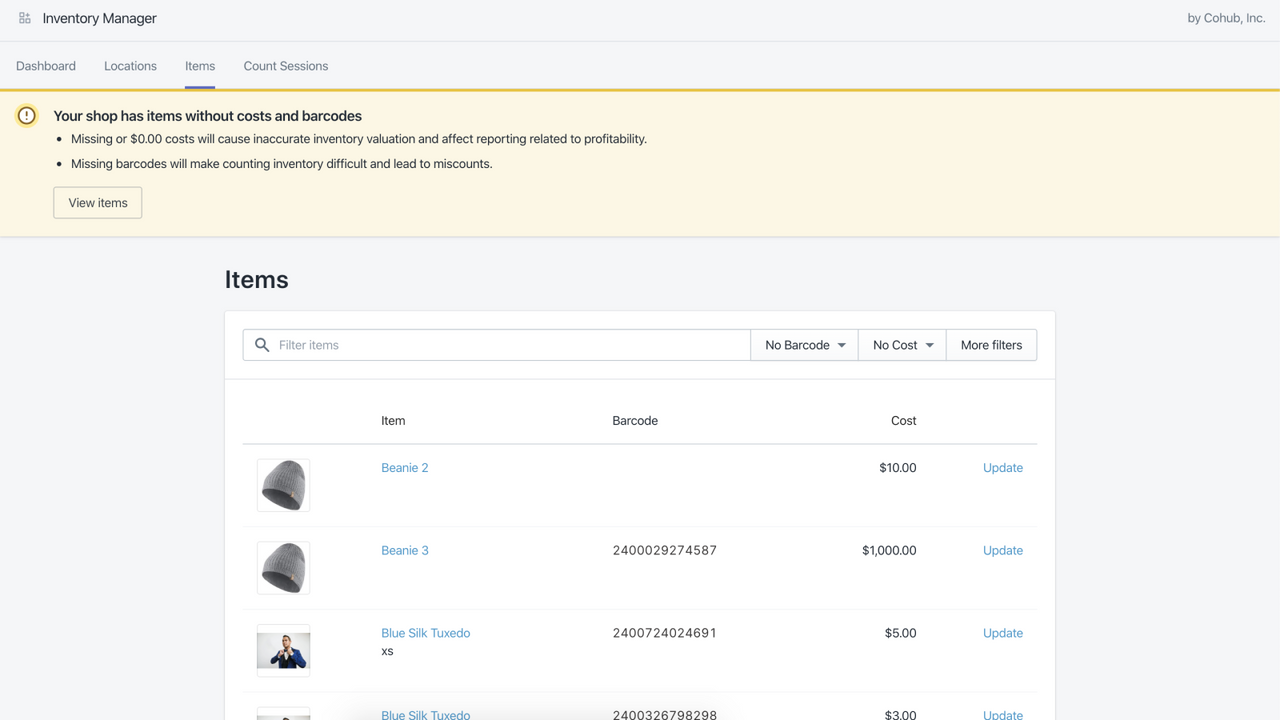Open the No Cost filter dropdown
Viewport: 1280px width, 720px height.
click(x=902, y=345)
